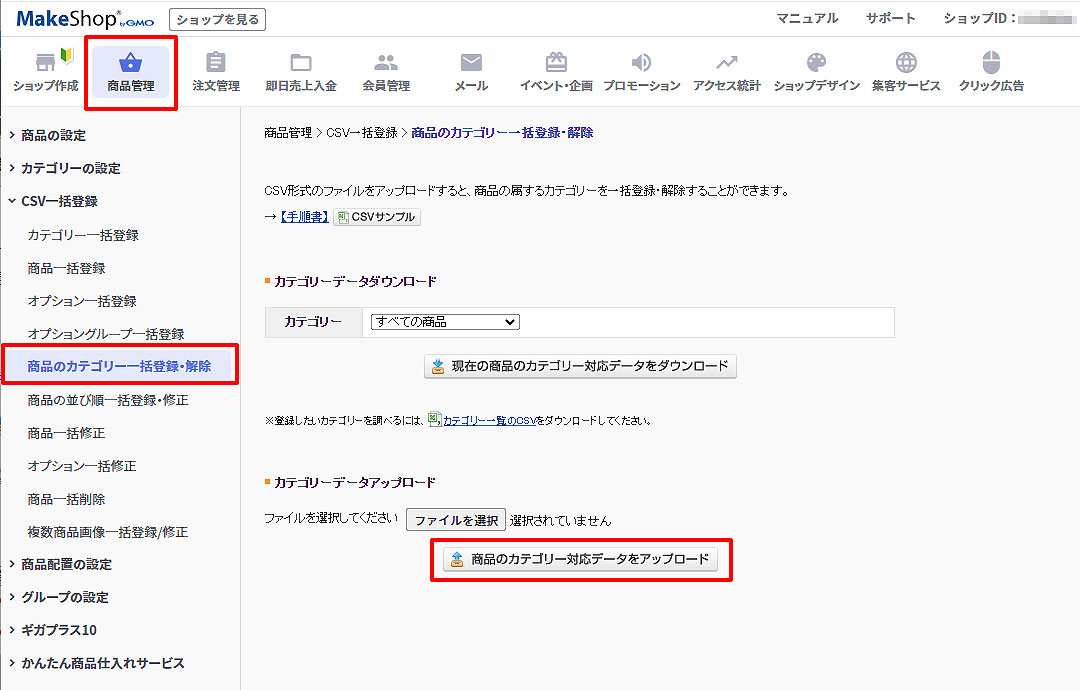Click the CSVサンプル button
Viewport: 1080px width, 690px height.
376,217
